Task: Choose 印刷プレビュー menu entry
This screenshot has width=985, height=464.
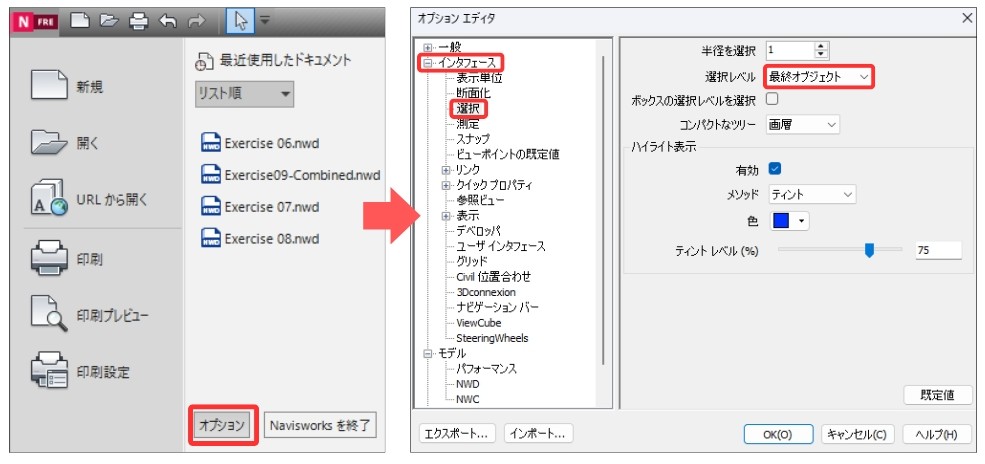Action: 90,315
